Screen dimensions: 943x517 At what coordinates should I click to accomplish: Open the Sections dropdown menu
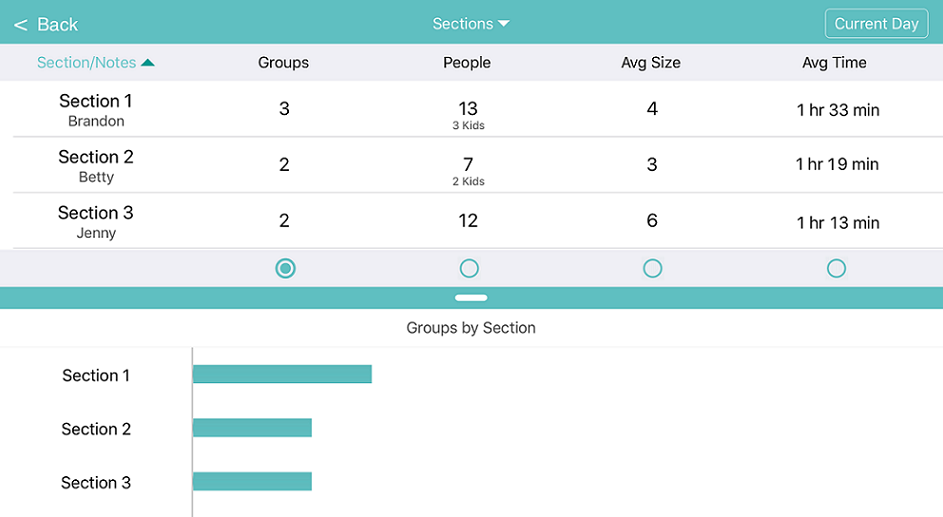(471, 23)
